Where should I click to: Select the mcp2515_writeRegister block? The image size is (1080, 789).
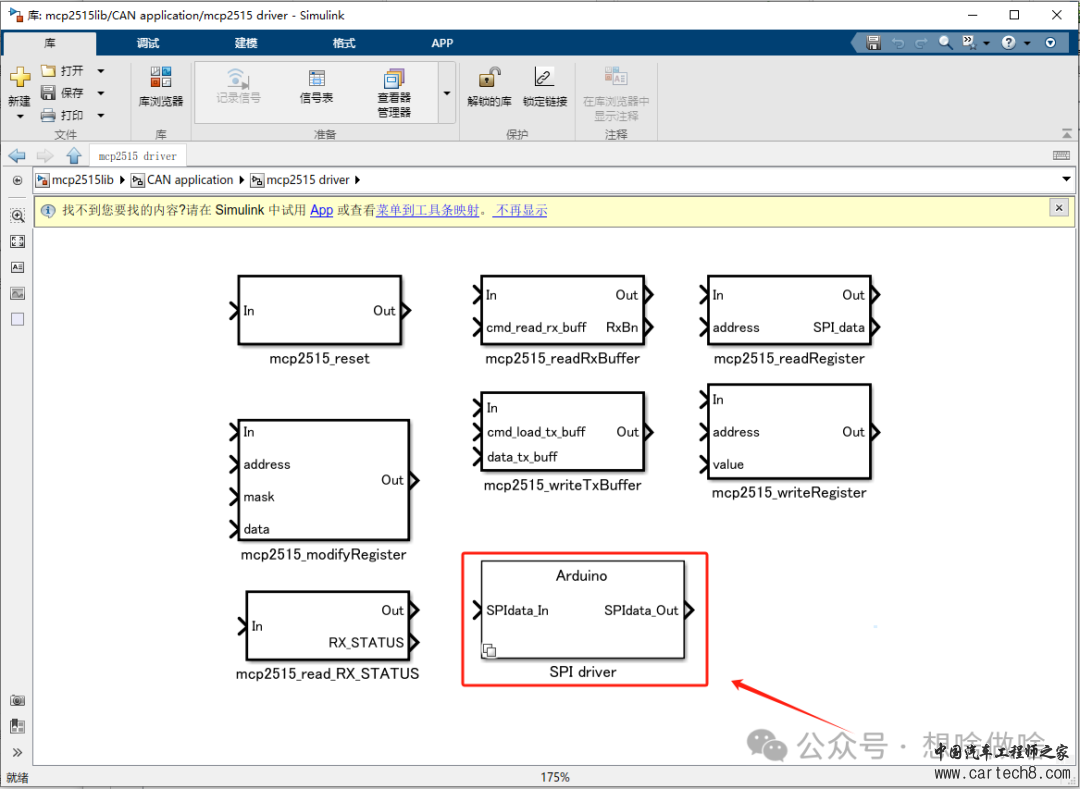[789, 432]
